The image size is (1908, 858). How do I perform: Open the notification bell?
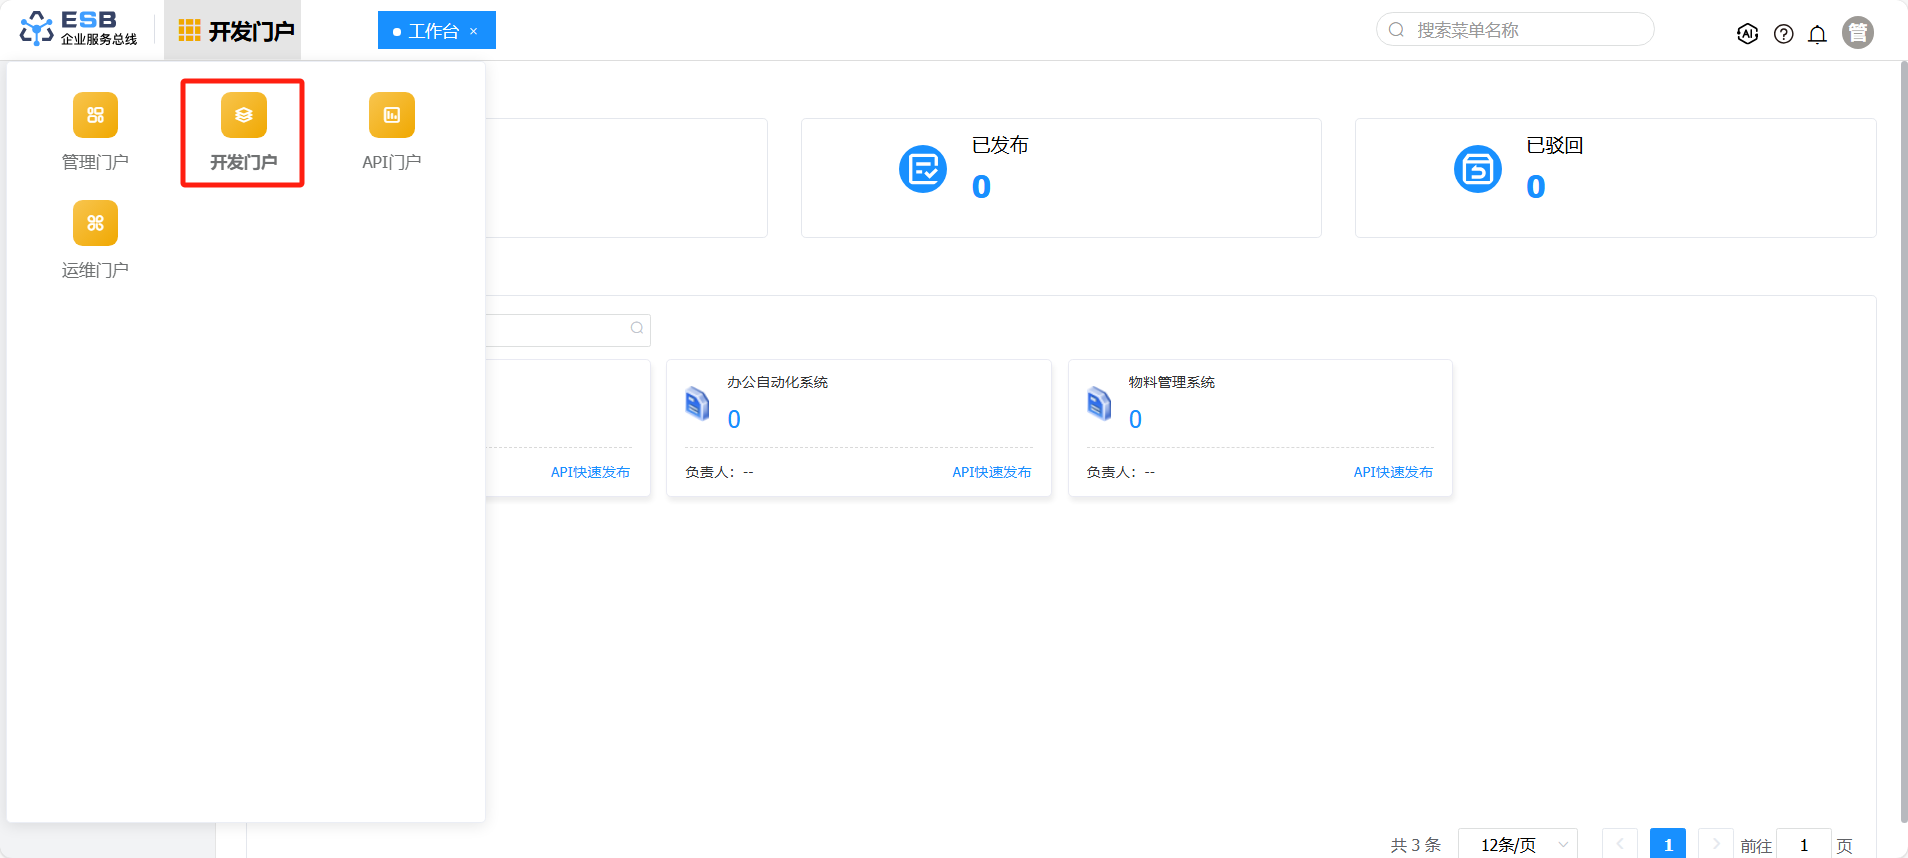click(1817, 34)
